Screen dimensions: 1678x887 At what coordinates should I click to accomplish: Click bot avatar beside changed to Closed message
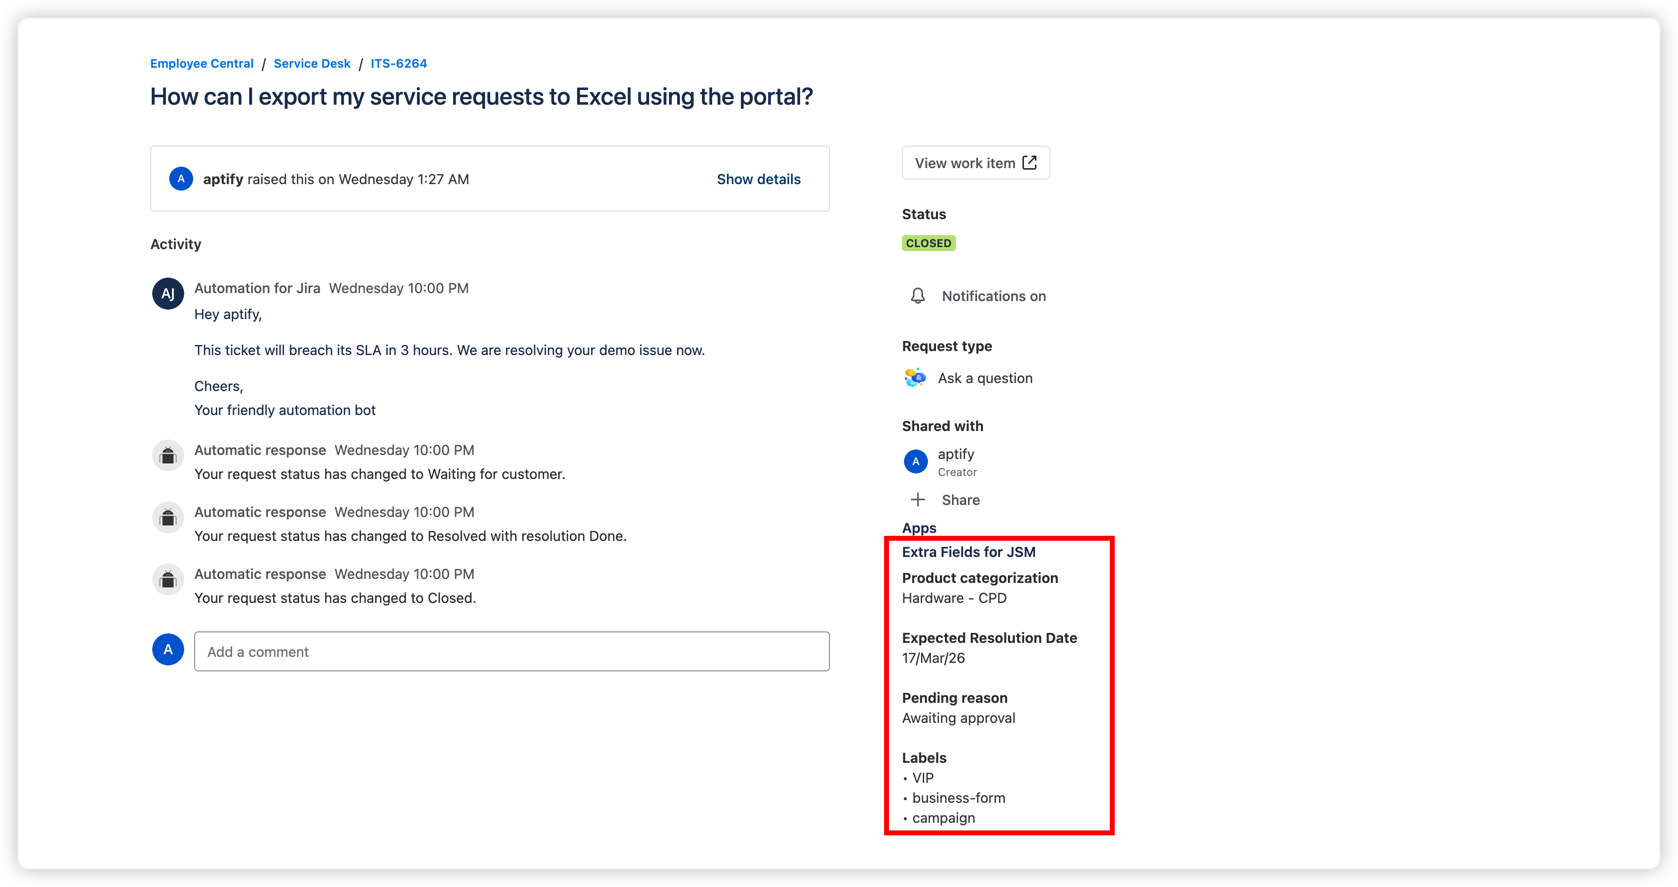(168, 580)
